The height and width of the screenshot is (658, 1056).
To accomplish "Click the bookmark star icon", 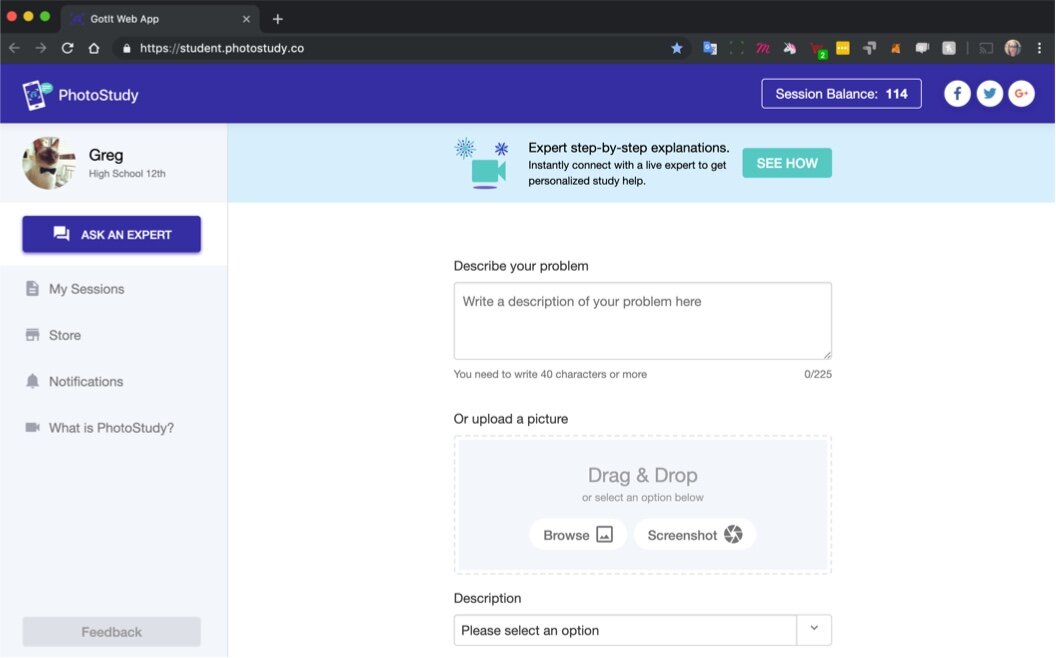I will click(x=677, y=48).
